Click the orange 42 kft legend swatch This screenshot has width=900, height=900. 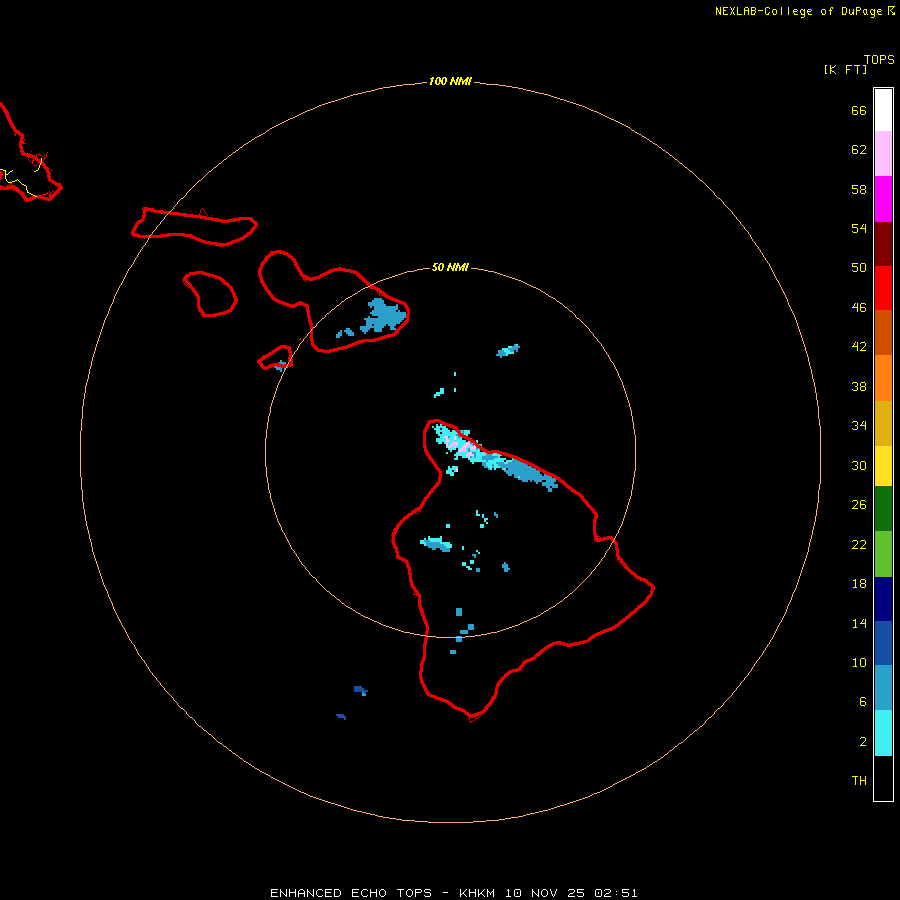point(883,378)
